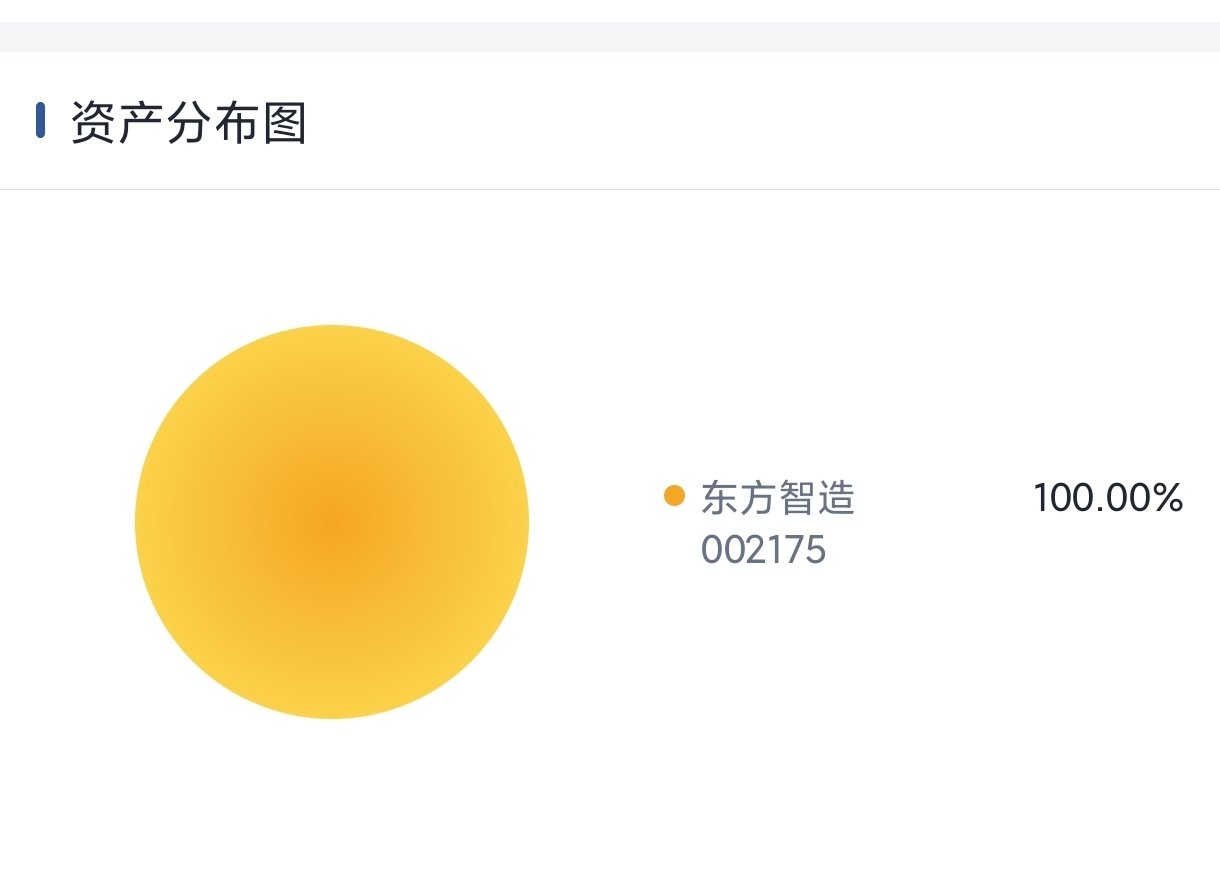Click the first digit of code 002175
1220x881 pixels.
pos(711,549)
